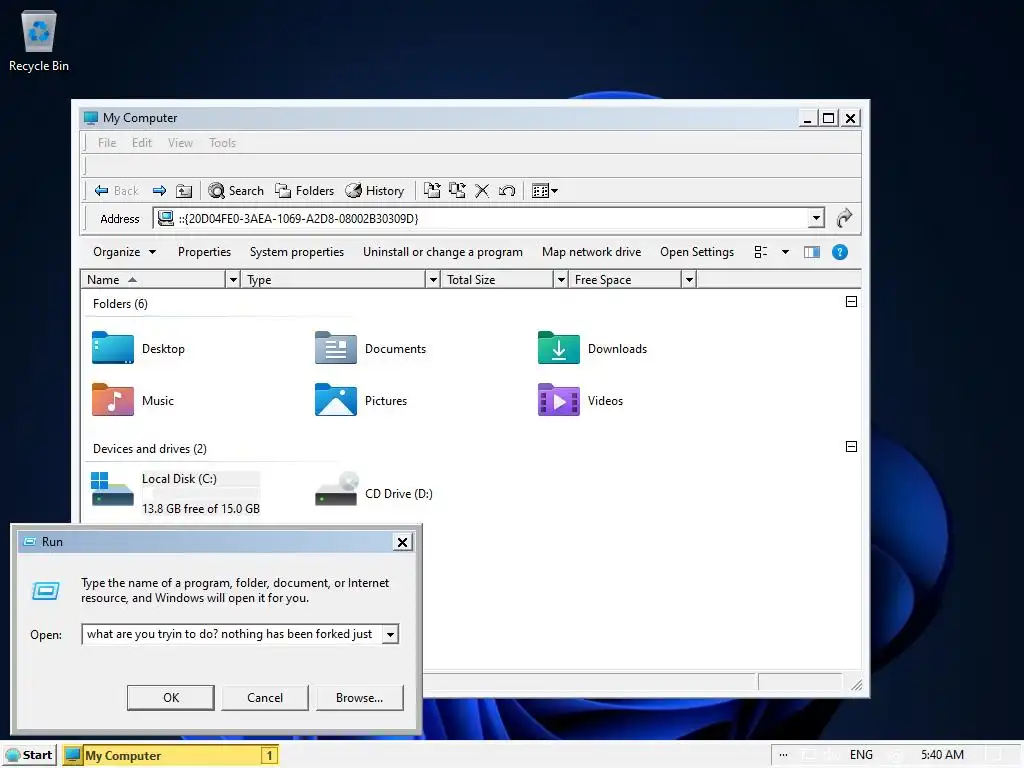The image size is (1024, 768).
Task: Close the Run dialog
Action: (x=402, y=542)
